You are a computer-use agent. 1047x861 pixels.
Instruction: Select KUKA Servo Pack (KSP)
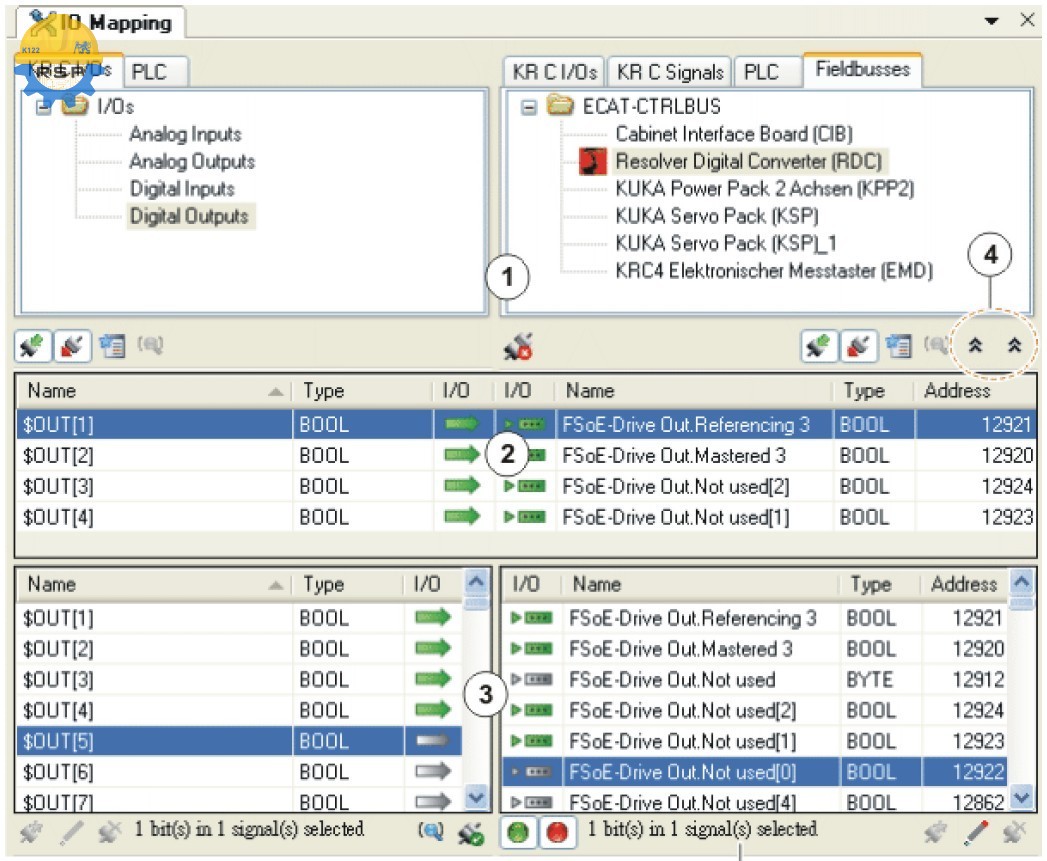[x=716, y=216]
